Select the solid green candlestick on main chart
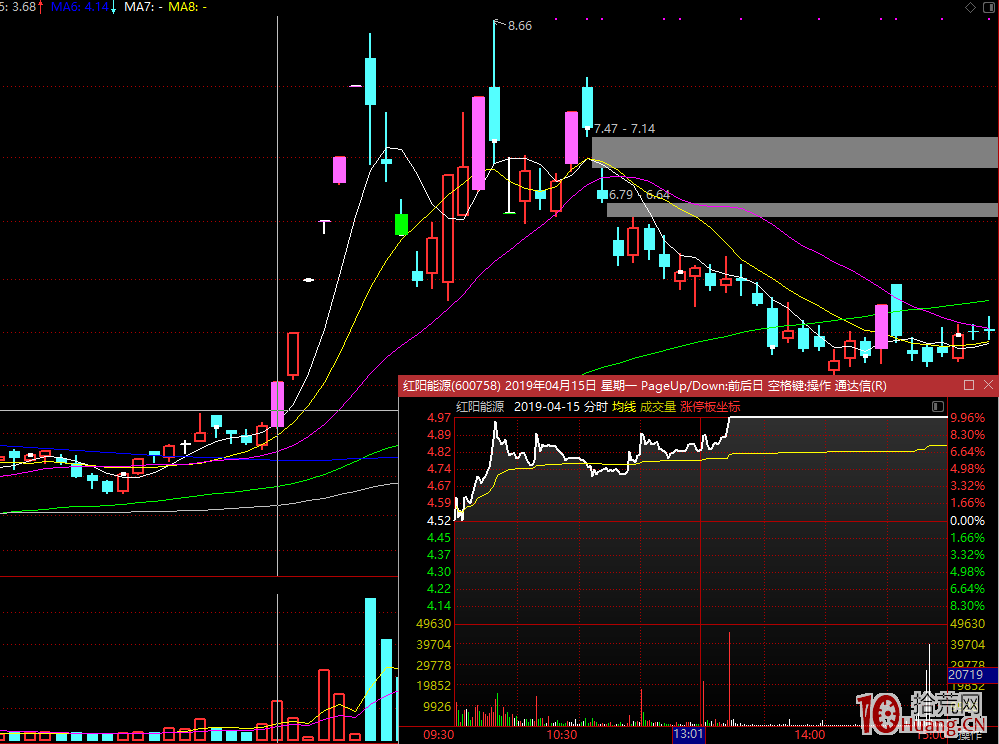 coord(401,224)
